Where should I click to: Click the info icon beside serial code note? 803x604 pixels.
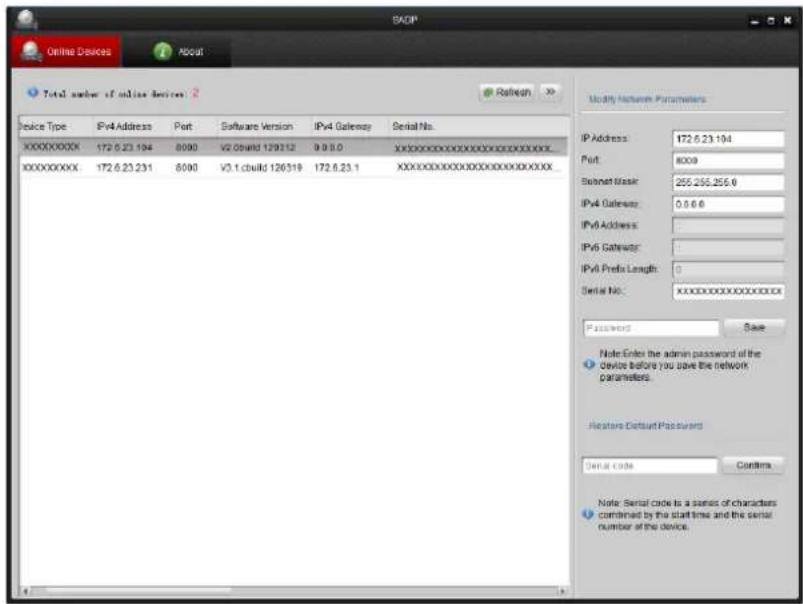pyautogui.click(x=588, y=514)
